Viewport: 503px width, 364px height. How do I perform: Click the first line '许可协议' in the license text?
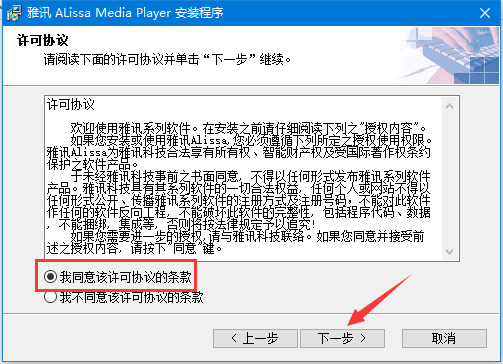(71, 105)
